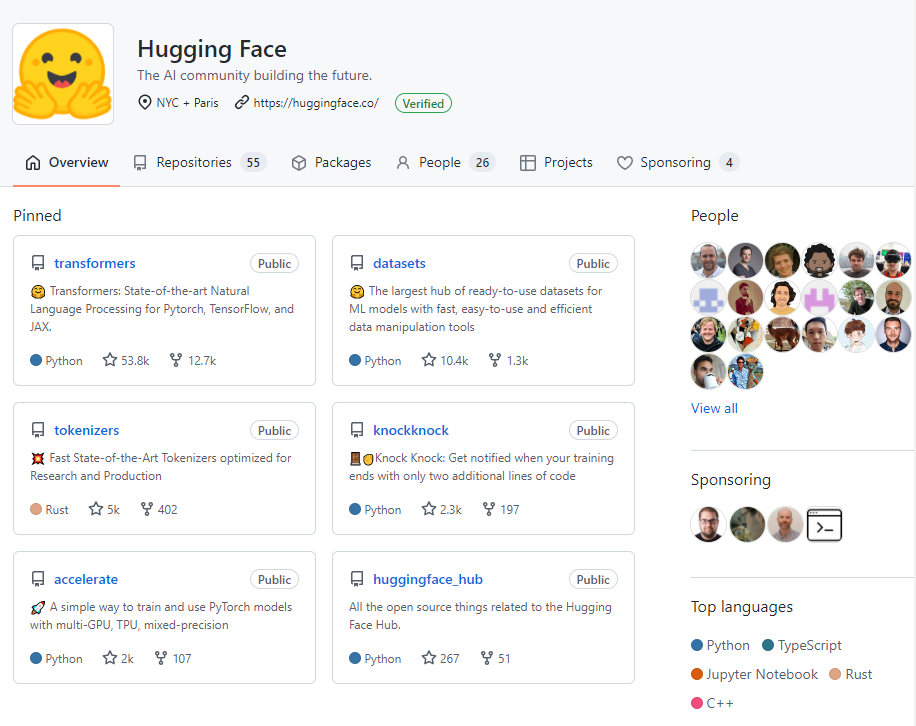Image resolution: width=916 pixels, height=726 pixels.
Task: Click the Rust color dot on tokenizers card
Action: coord(36,509)
